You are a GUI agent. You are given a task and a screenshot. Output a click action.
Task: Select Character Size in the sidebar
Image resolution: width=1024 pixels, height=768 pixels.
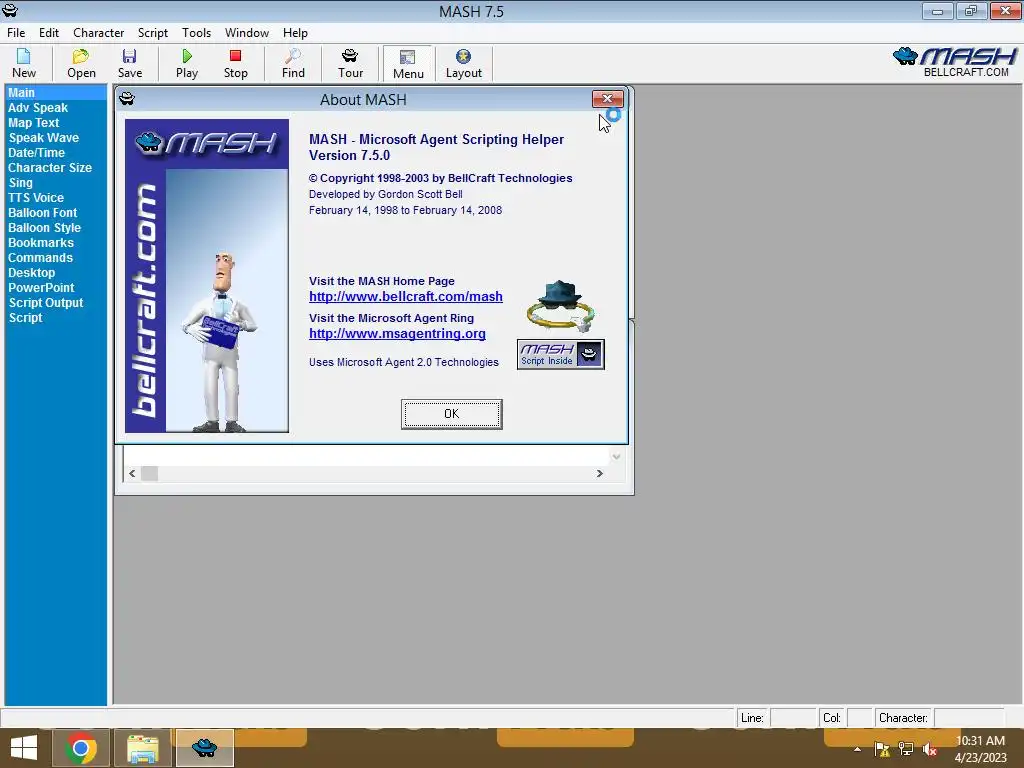(x=56, y=168)
